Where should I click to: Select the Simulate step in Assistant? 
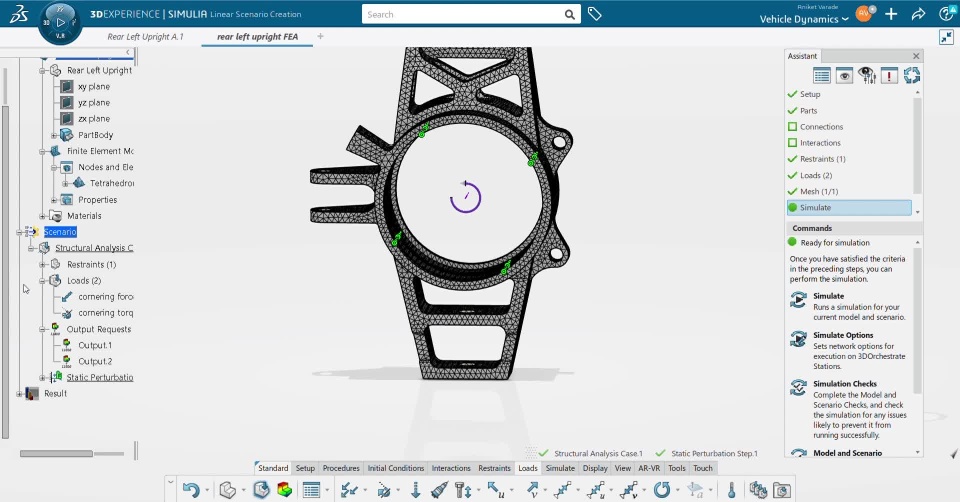(849, 208)
